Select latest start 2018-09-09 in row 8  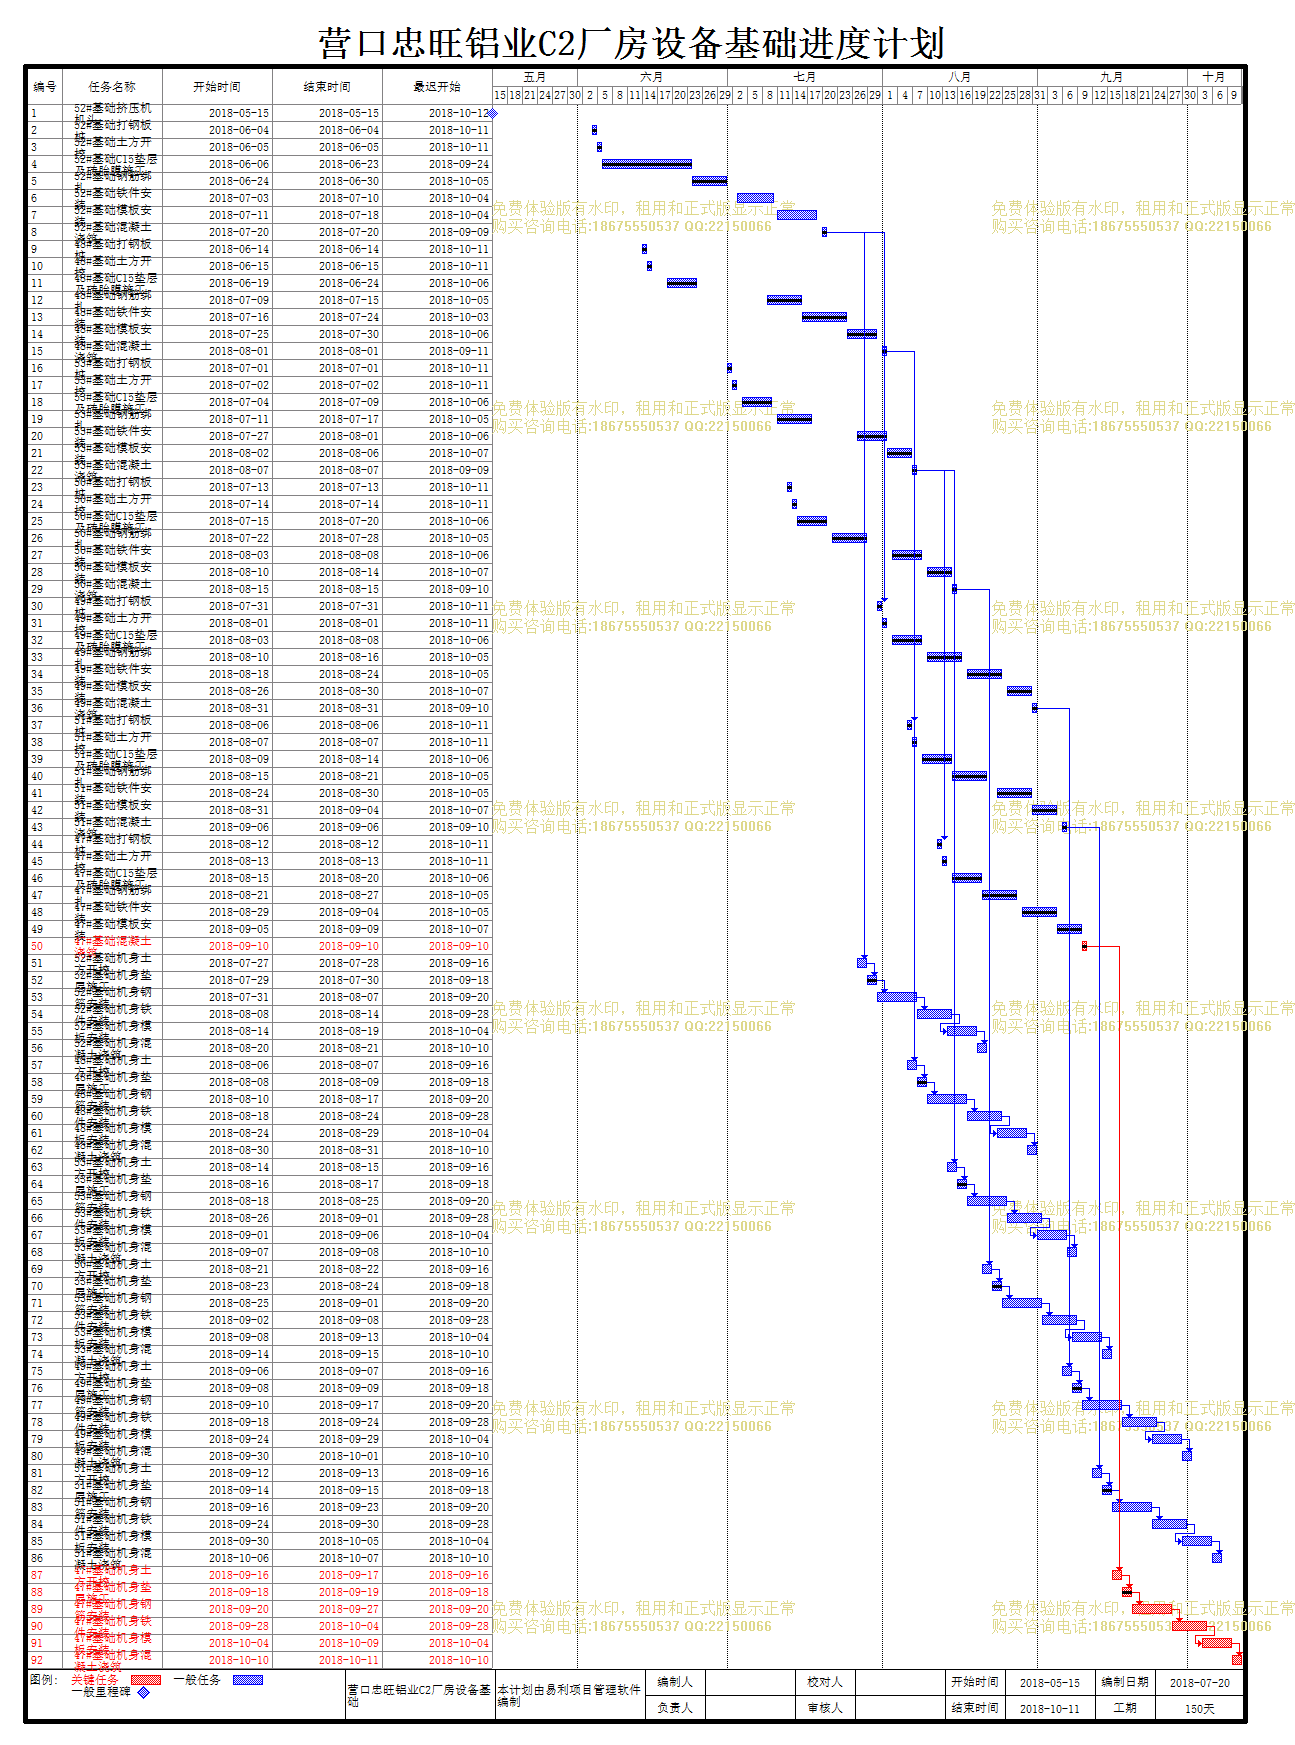(x=458, y=232)
